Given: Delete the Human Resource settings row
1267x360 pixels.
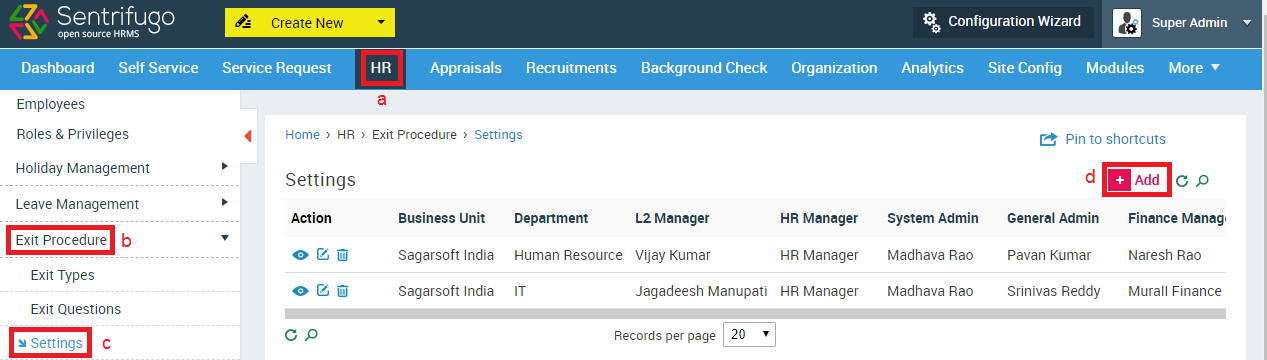Looking at the screenshot, I should coord(342,255).
